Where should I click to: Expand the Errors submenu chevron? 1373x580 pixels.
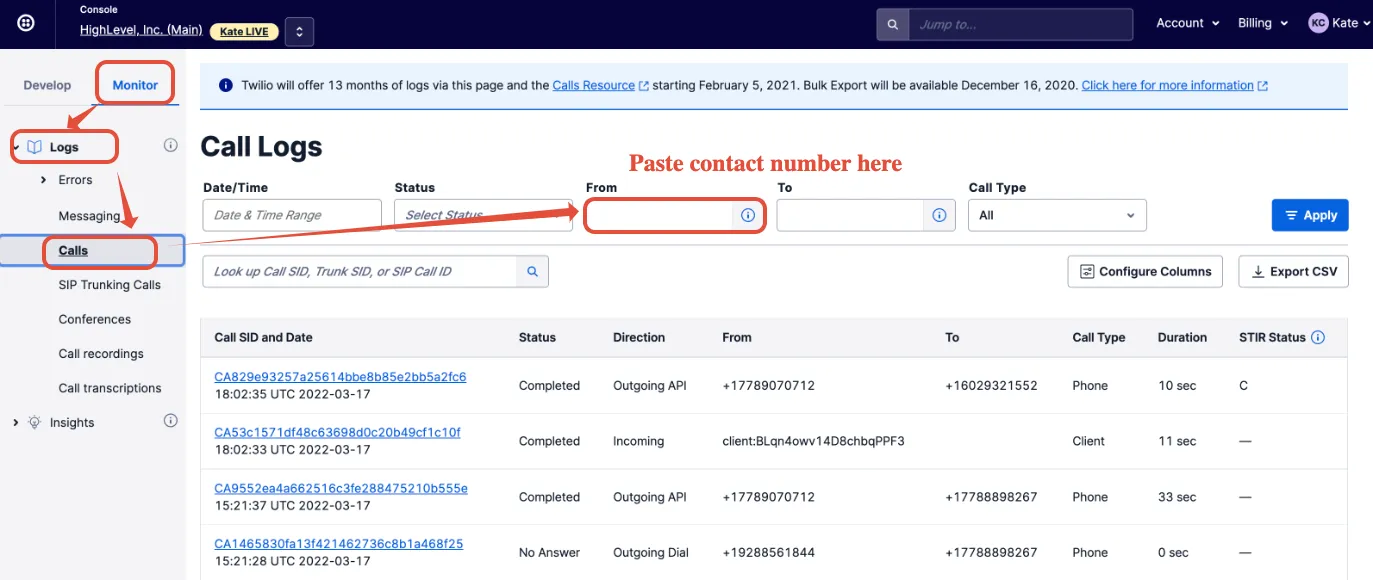point(43,180)
